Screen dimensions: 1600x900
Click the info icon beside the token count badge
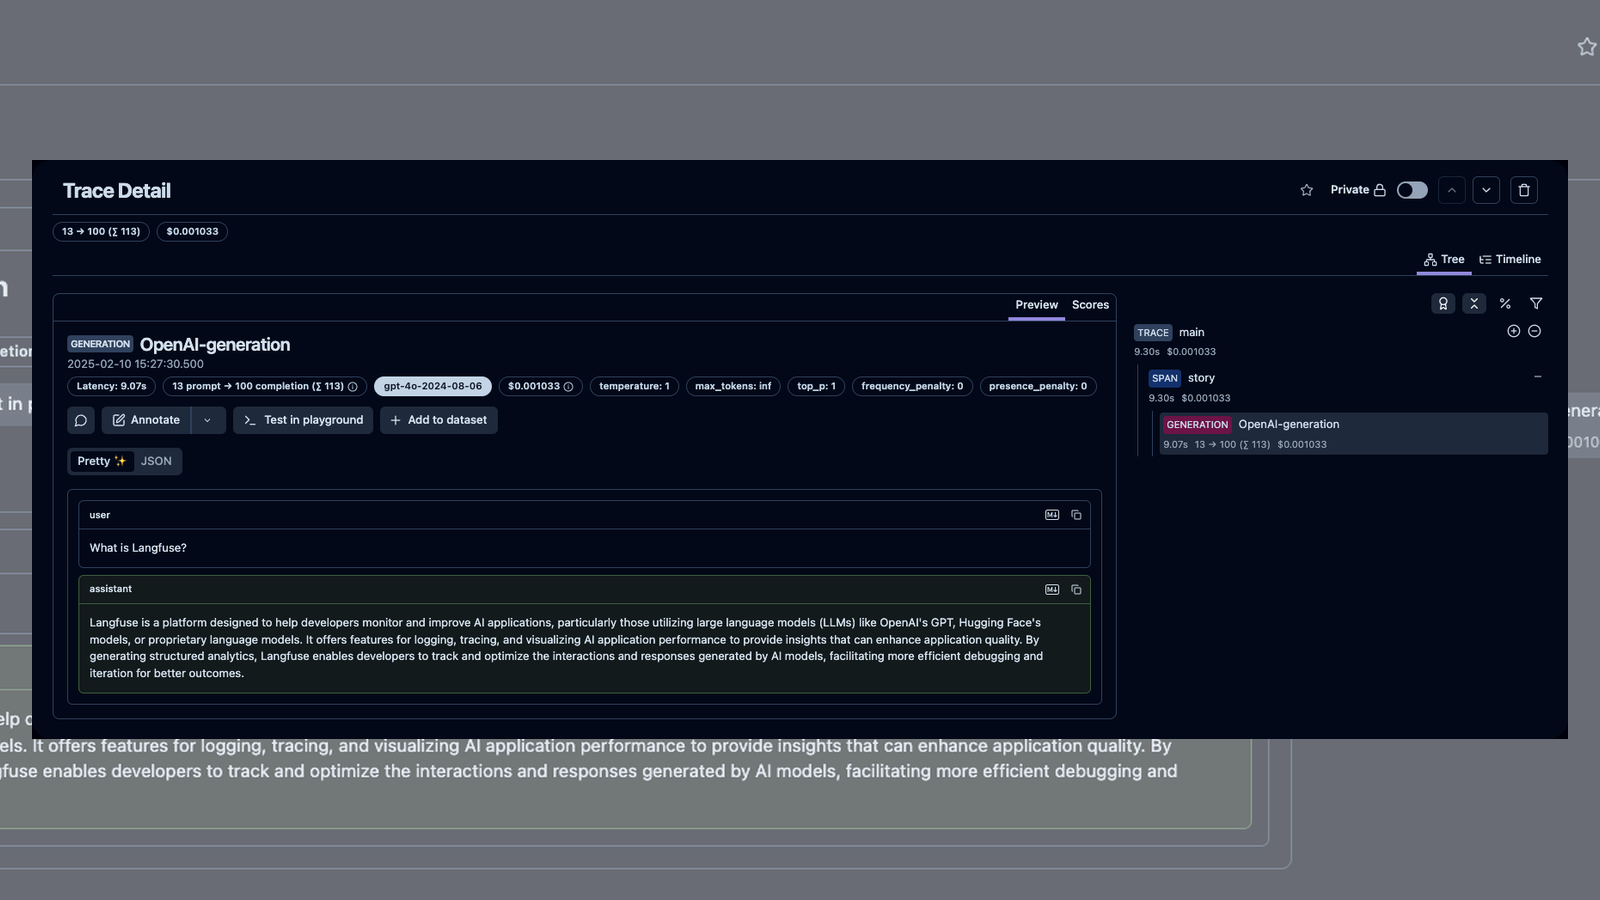(x=352, y=387)
